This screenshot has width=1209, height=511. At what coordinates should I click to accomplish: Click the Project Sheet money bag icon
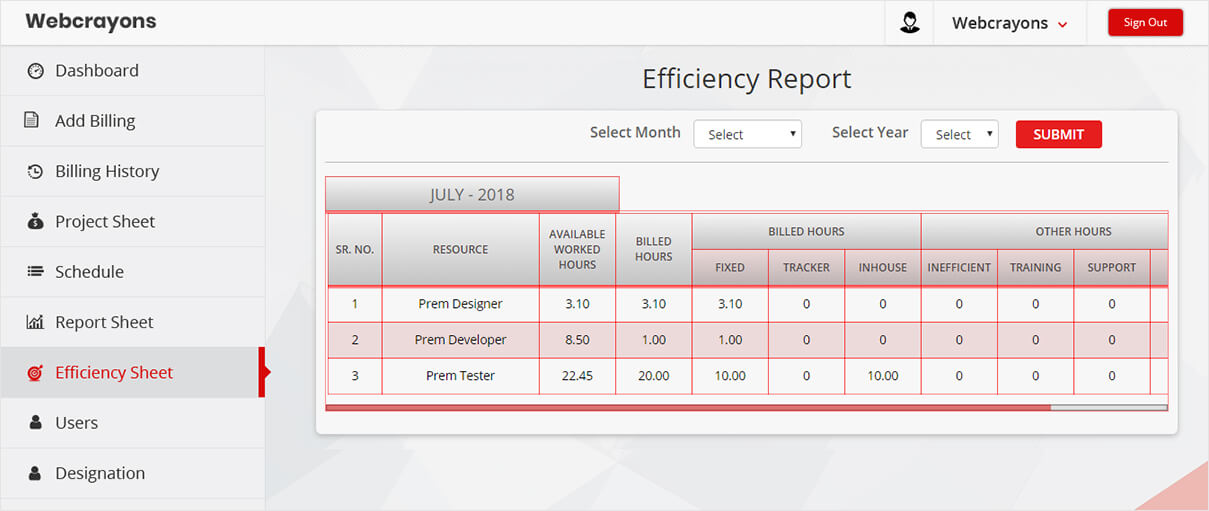click(35, 222)
